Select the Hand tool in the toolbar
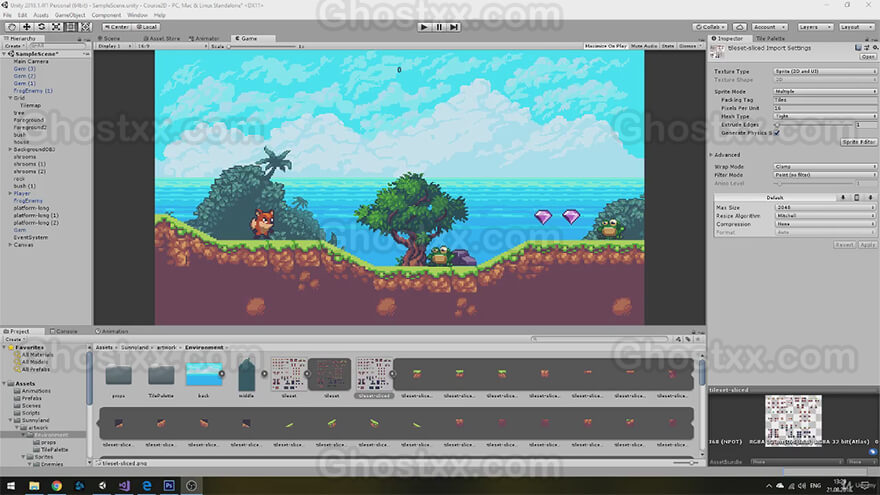The image size is (880, 495). click(12, 27)
